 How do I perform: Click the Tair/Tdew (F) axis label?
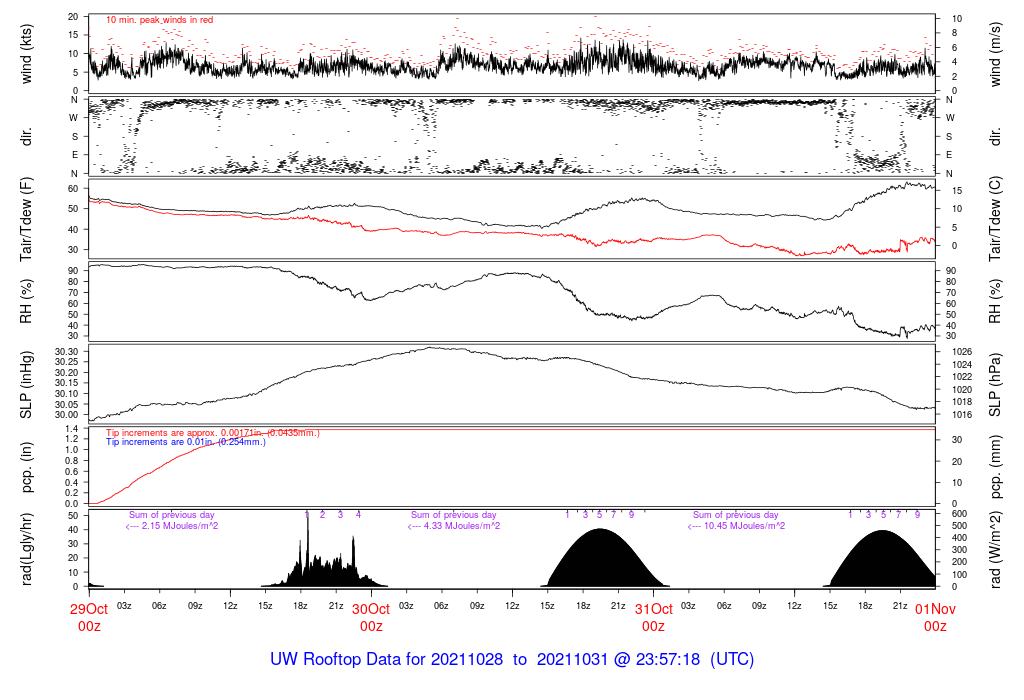click(28, 218)
